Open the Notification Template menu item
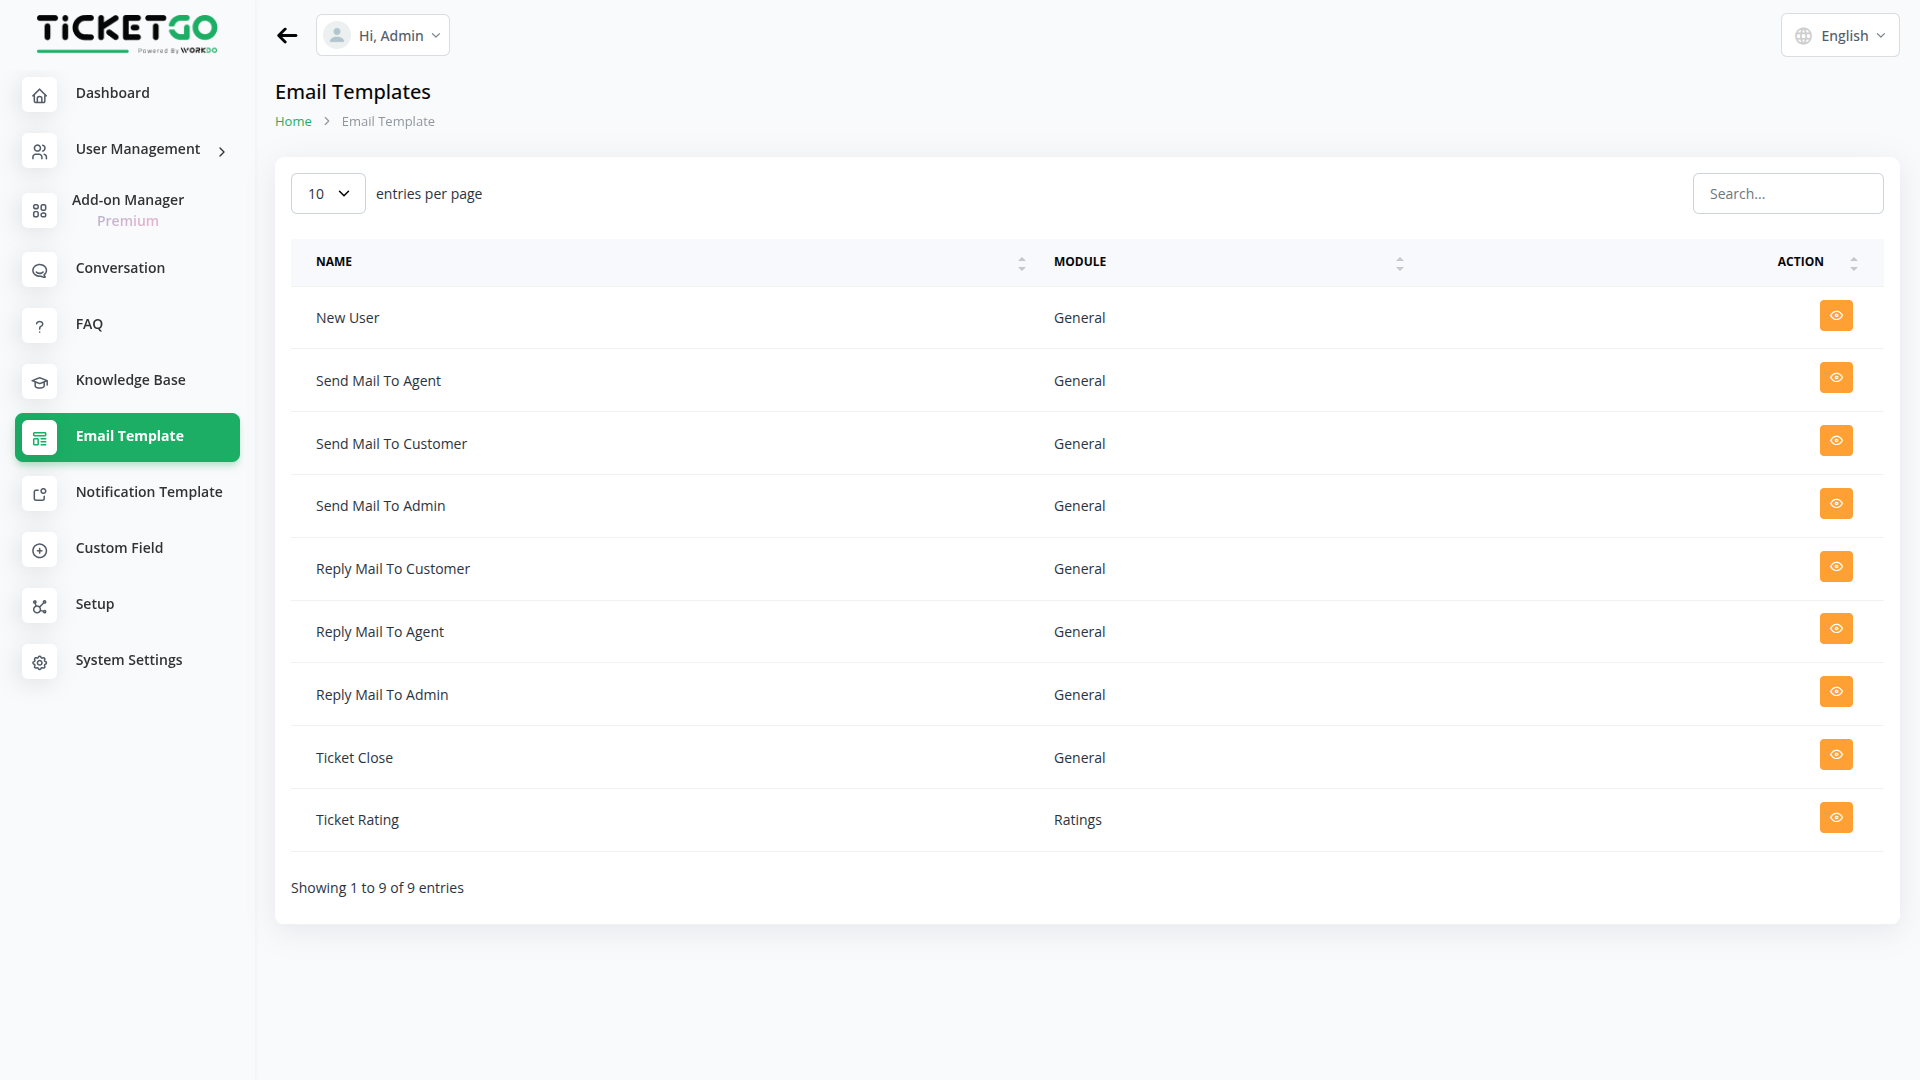 coord(149,492)
